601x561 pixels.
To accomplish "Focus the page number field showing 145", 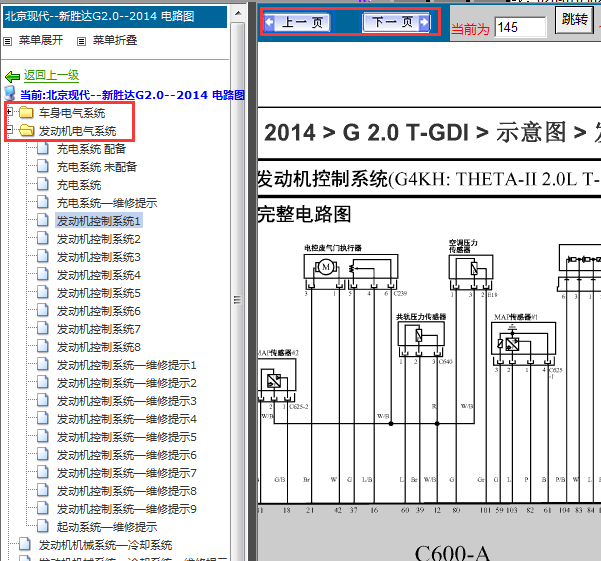I will click(x=520, y=28).
